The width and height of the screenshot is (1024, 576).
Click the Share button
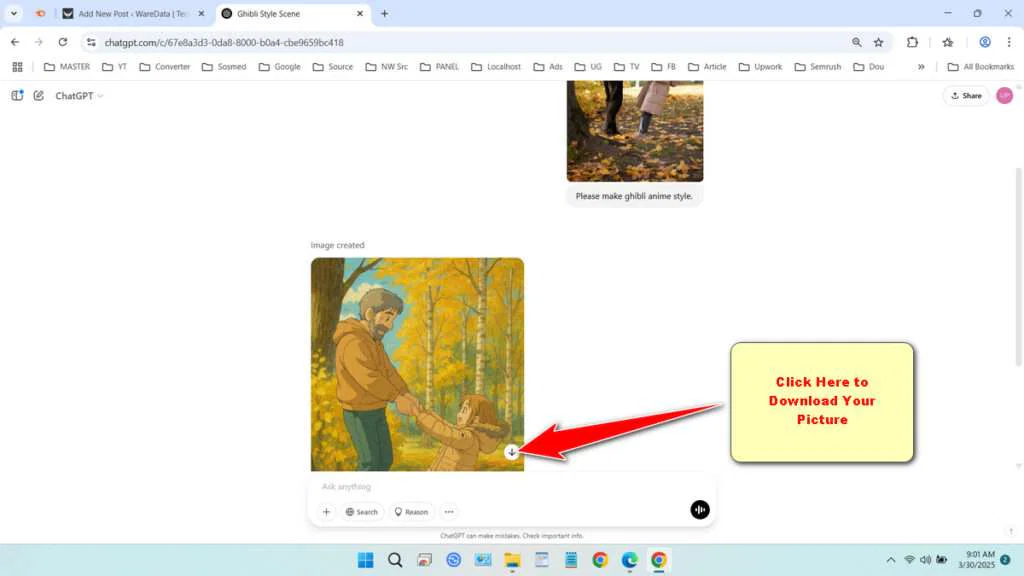965,95
